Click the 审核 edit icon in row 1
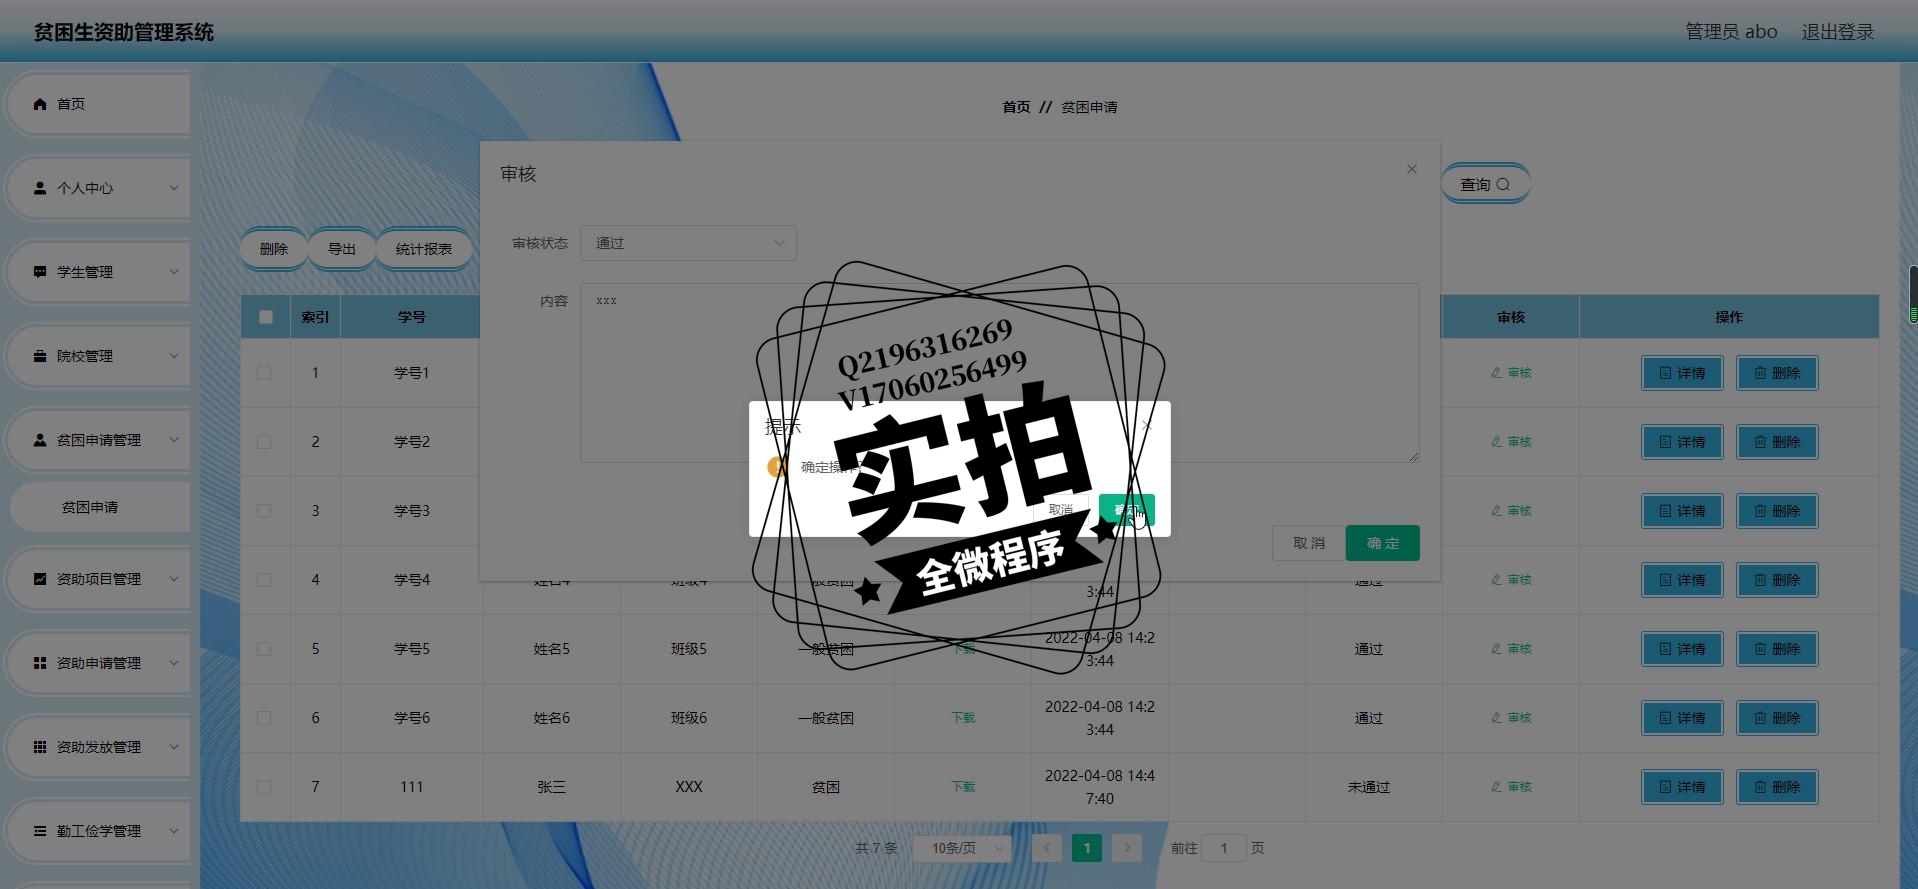Image resolution: width=1918 pixels, height=889 pixels. click(x=1511, y=373)
